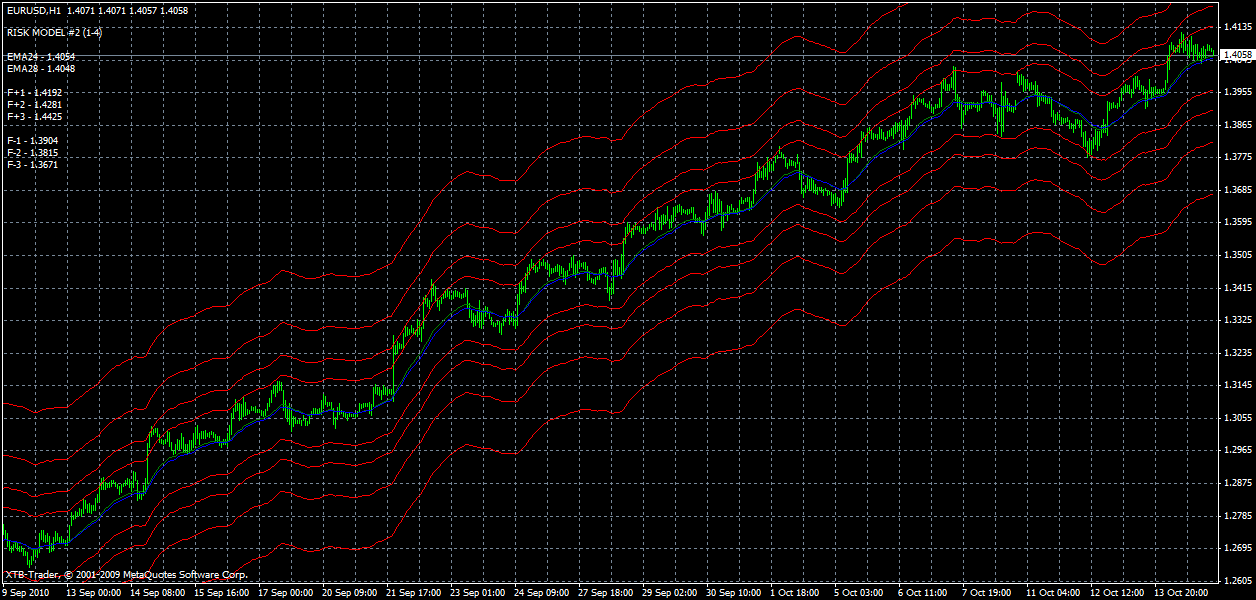Screen dimensions: 1256x600
Task: Click the 11 Oct 04:00 time label
Action: [1054, 593]
